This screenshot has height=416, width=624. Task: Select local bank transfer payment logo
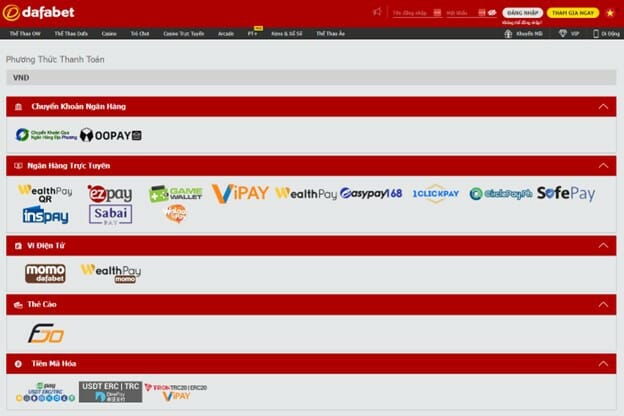pyautogui.click(x=46, y=135)
